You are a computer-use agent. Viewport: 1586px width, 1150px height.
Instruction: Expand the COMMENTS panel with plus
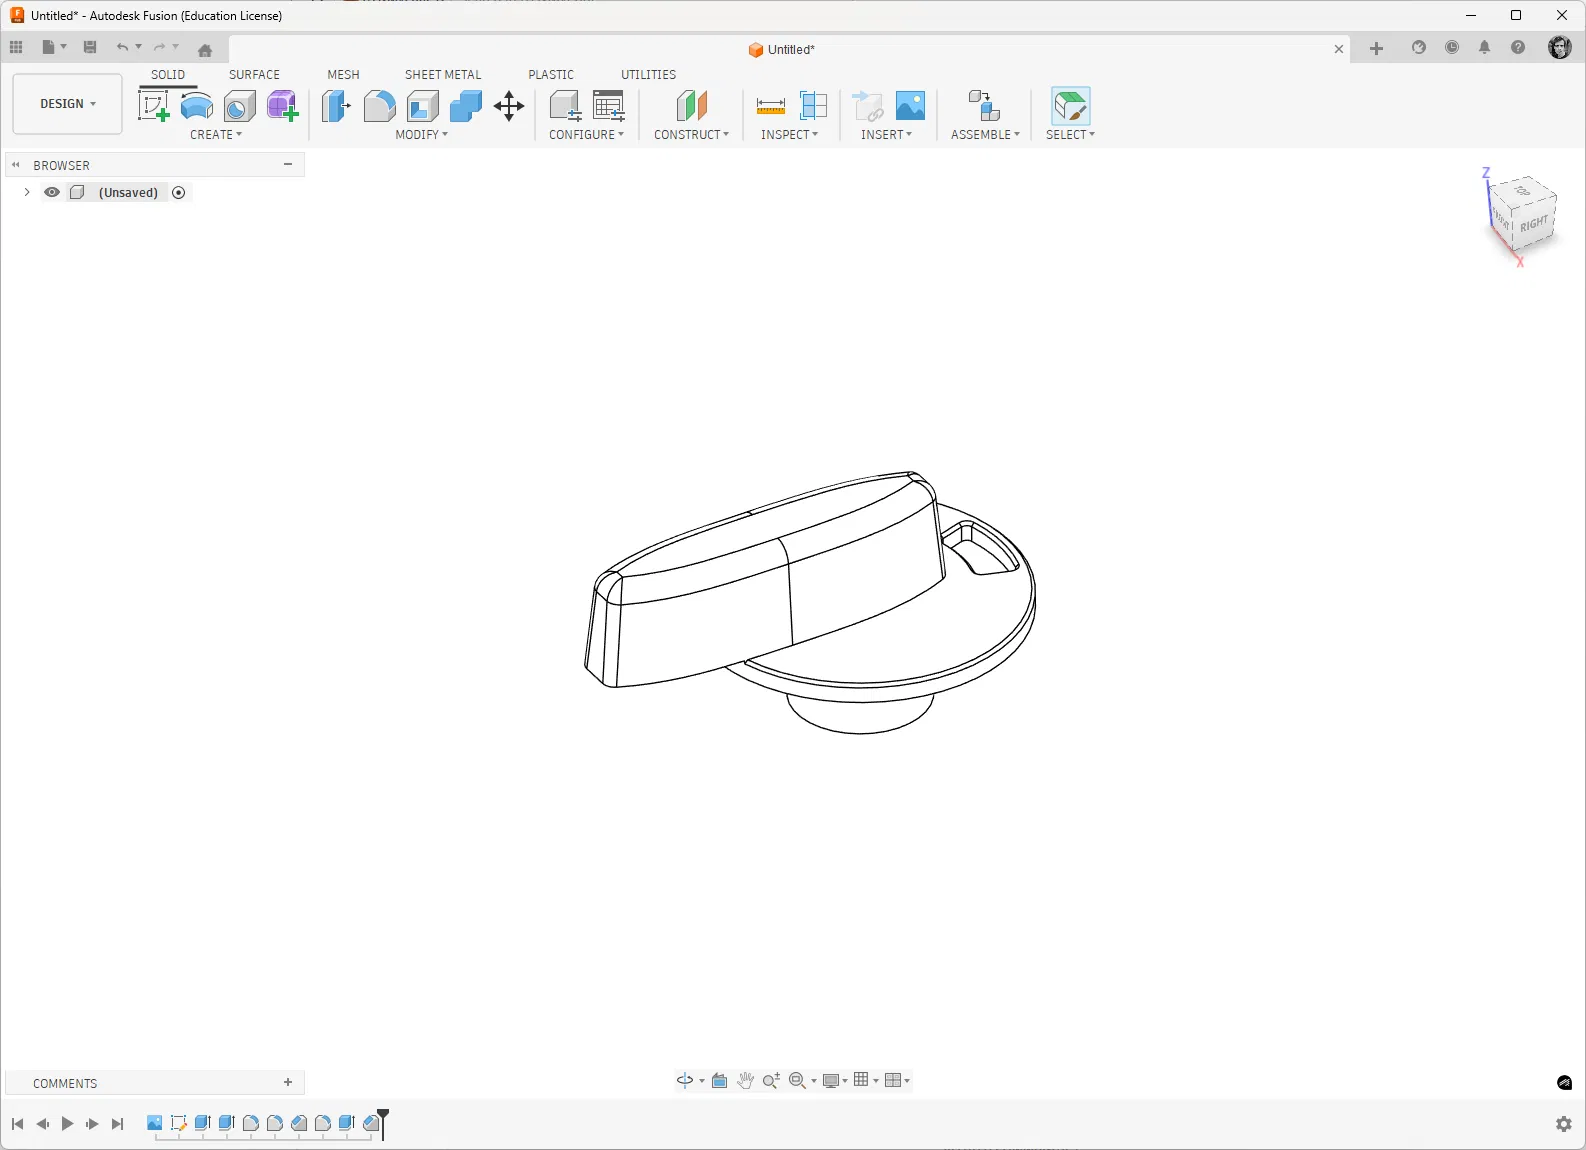click(x=288, y=1082)
